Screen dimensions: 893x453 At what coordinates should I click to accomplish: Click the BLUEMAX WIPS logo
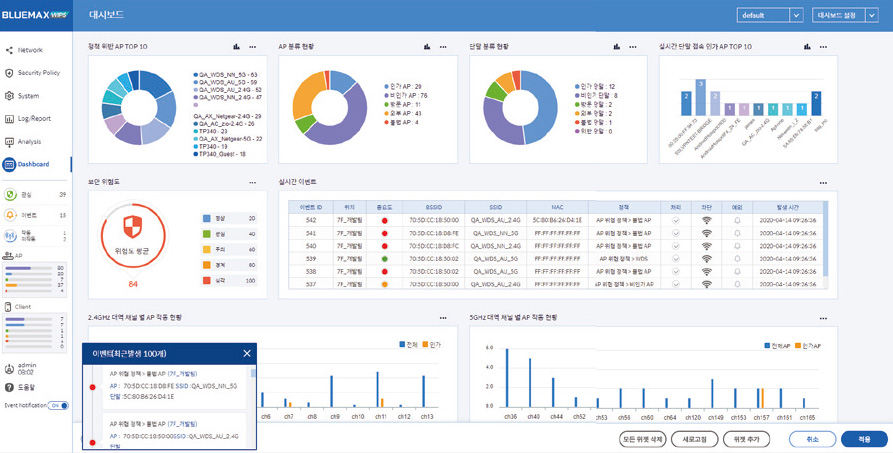pos(35,15)
